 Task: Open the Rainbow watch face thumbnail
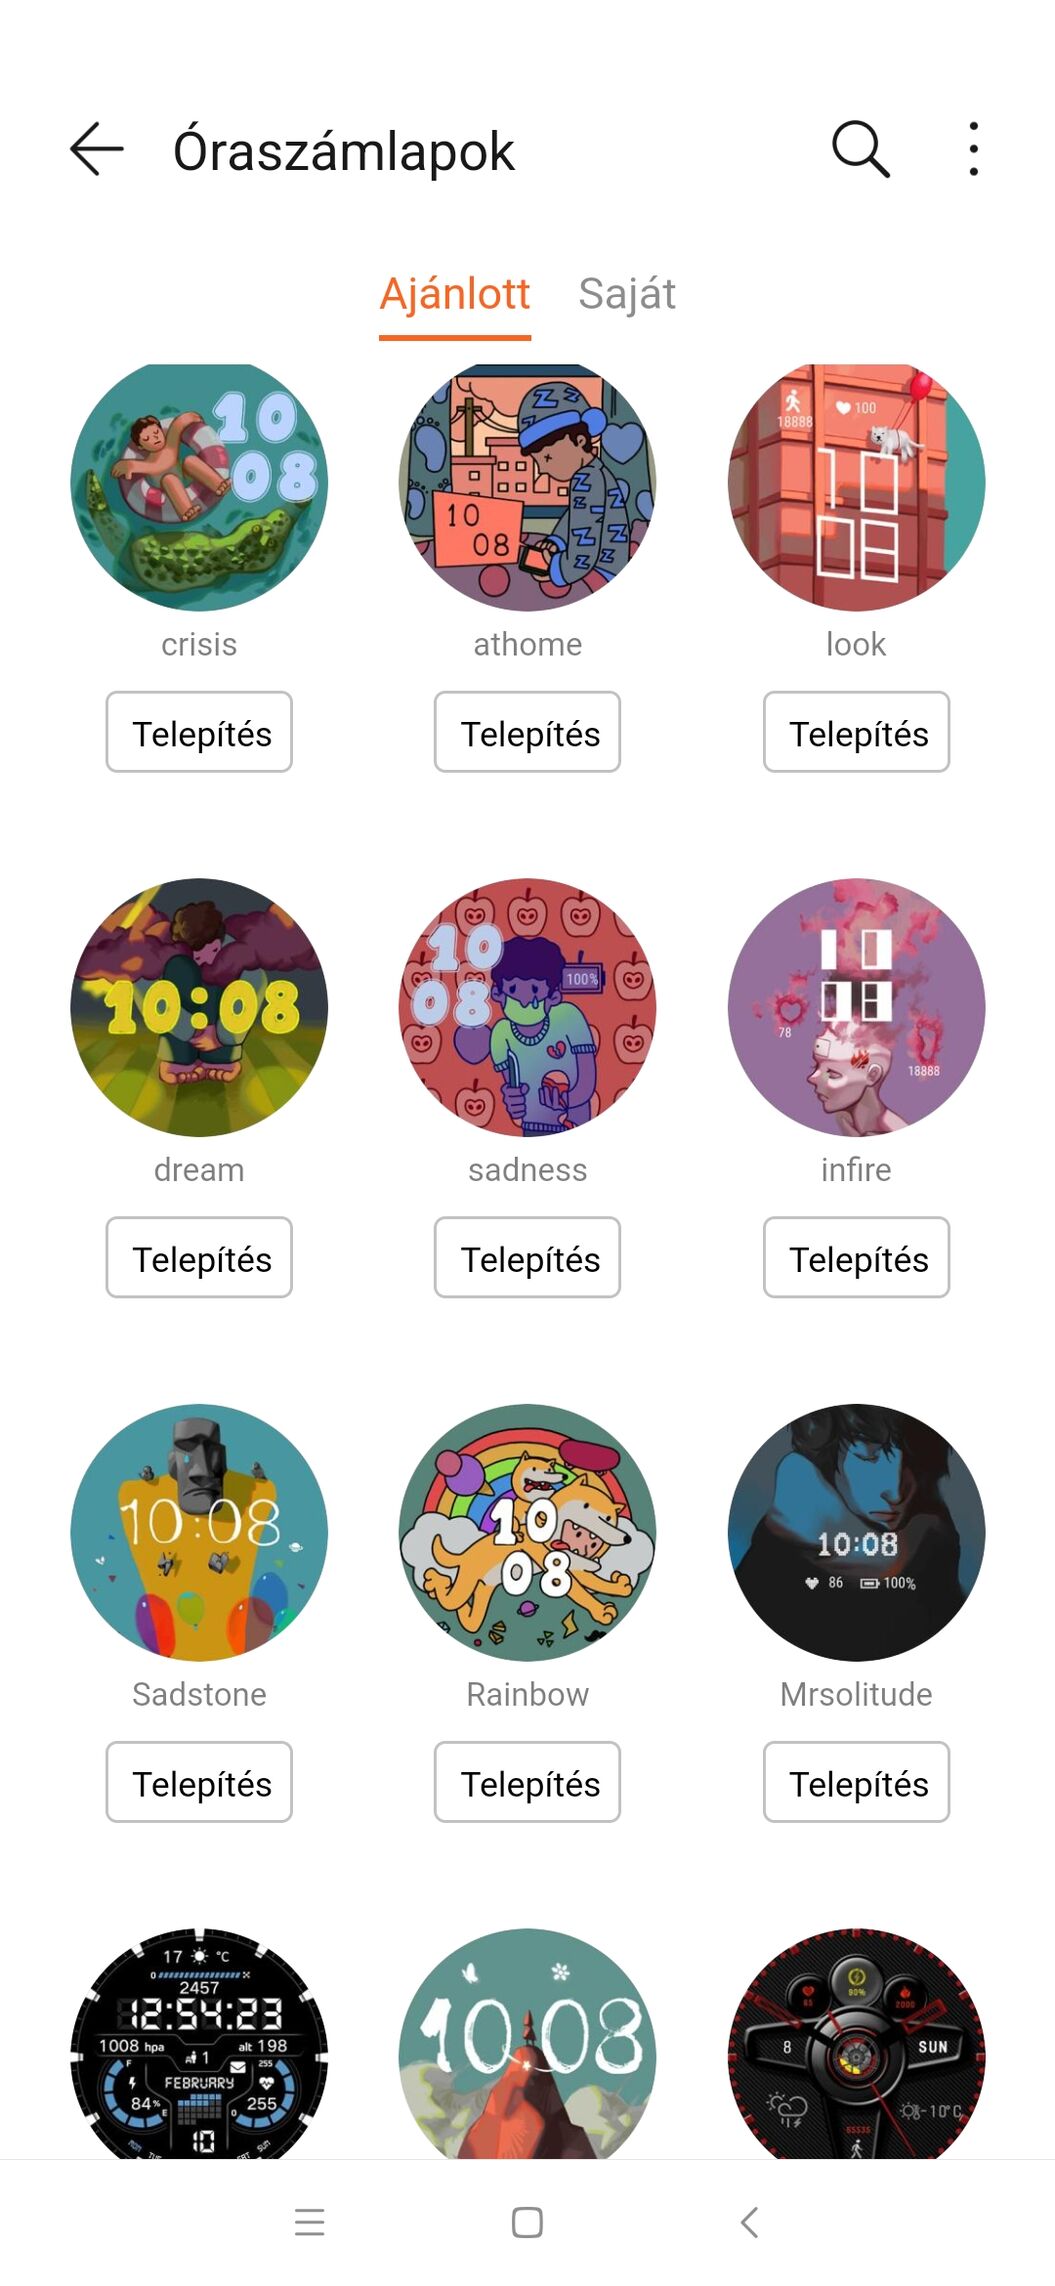(x=527, y=1532)
